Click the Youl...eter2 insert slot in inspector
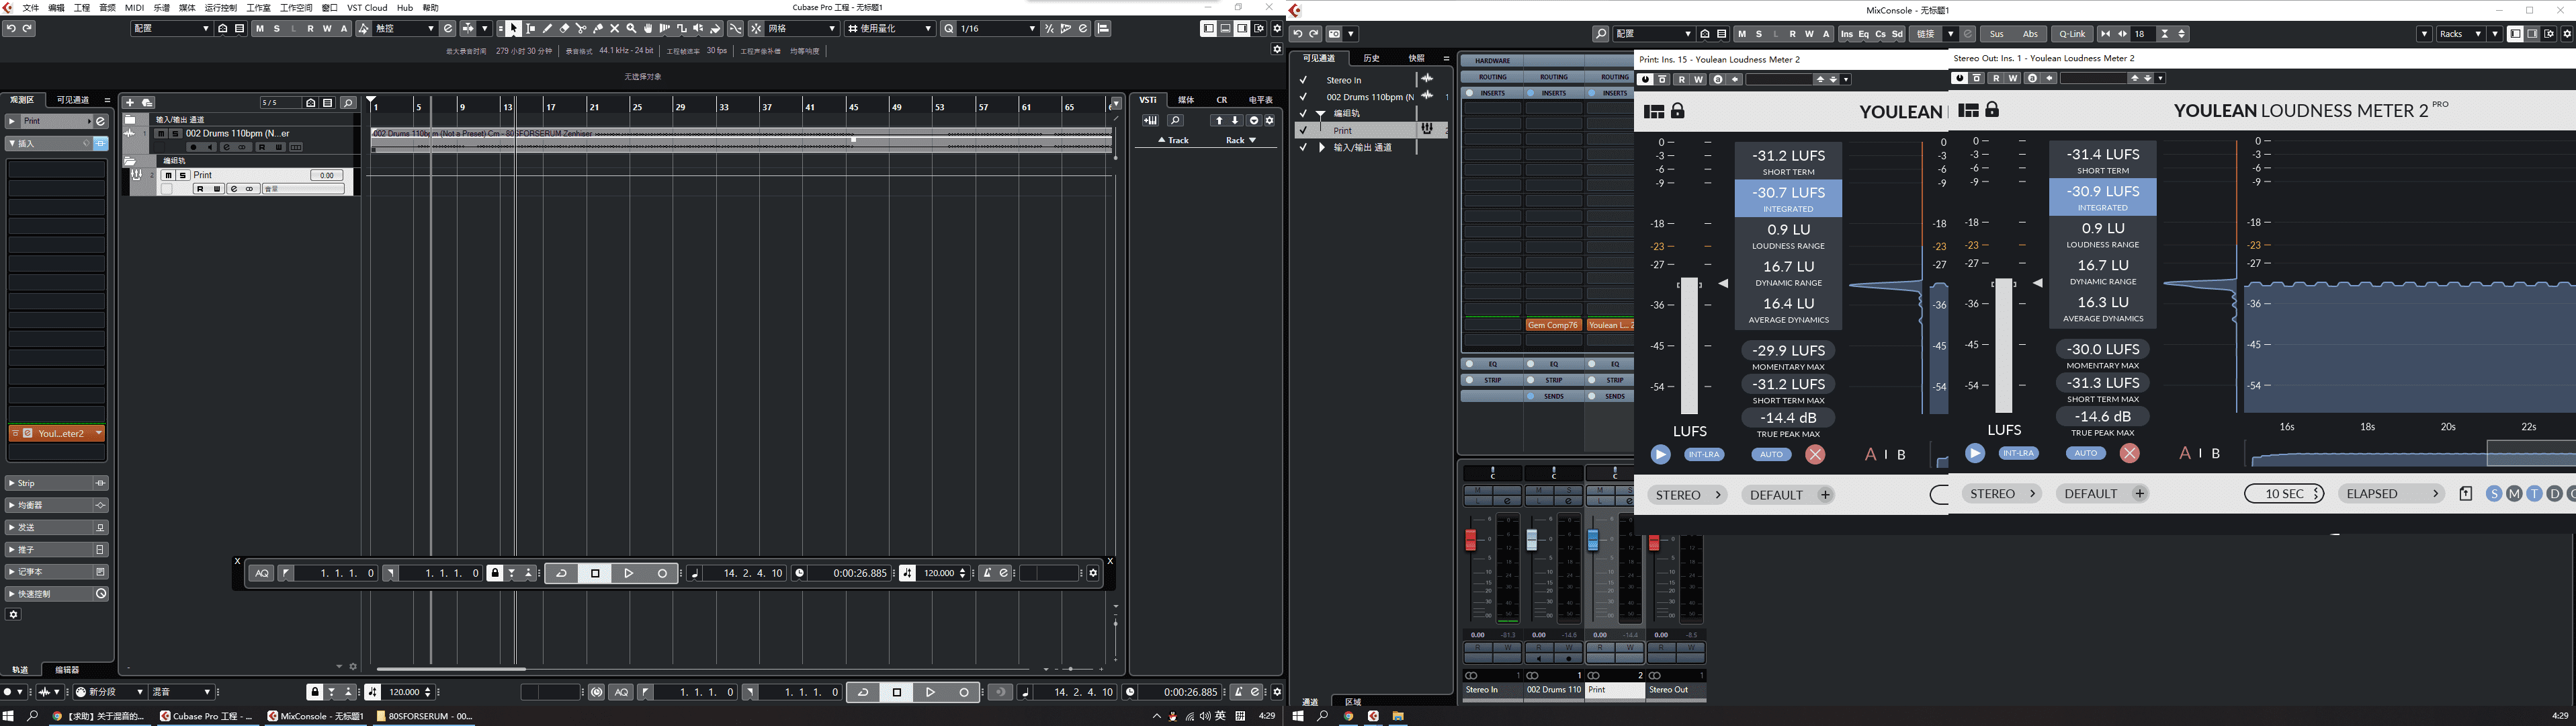The image size is (2576, 726). click(x=57, y=433)
